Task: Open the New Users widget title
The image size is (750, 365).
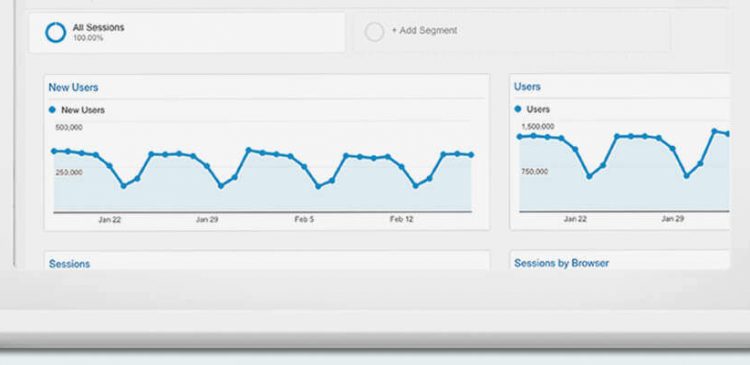Action: (x=73, y=87)
